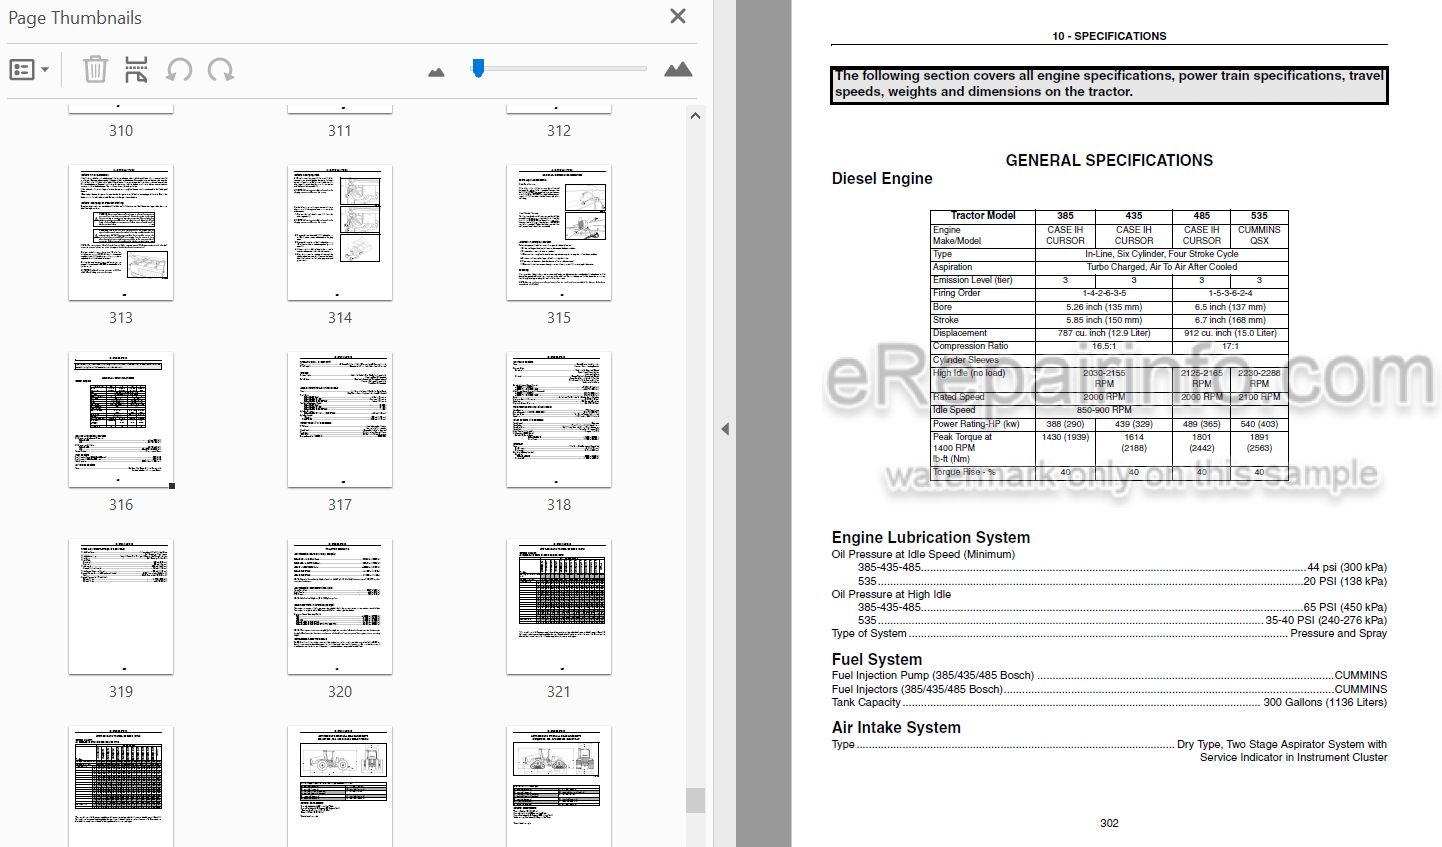
Task: Click the "Tank Capacity" line
Action: point(1109,702)
